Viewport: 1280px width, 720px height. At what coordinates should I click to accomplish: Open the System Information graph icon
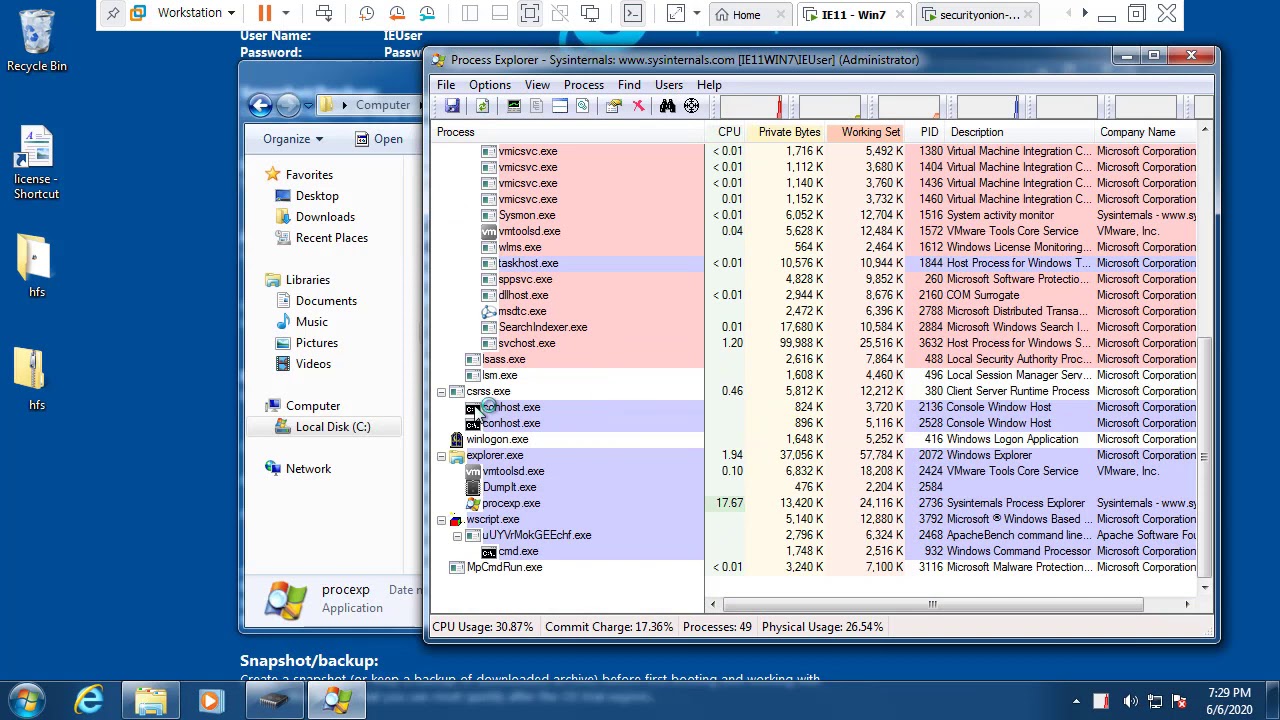tap(513, 106)
